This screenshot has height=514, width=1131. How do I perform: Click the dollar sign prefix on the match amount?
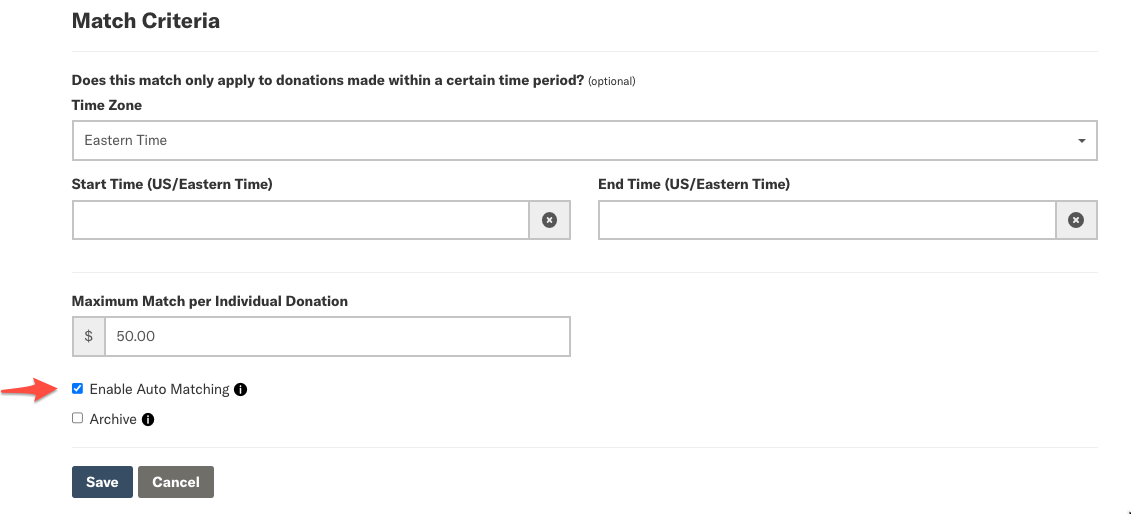(89, 336)
